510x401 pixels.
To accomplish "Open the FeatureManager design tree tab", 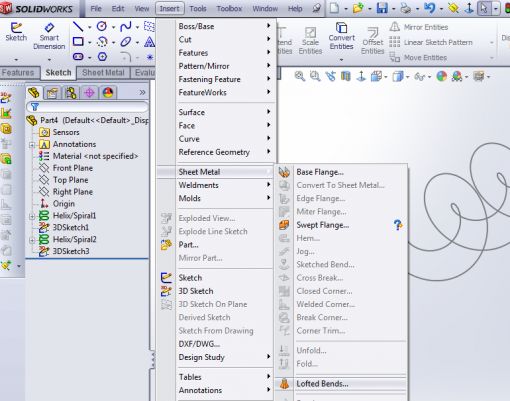I will [x=34, y=93].
